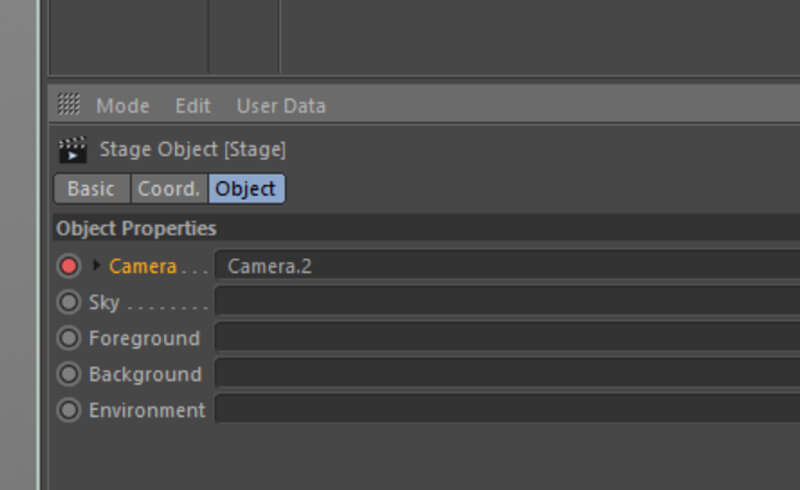The height and width of the screenshot is (490, 800).
Task: Click the Camera.2 link field
Action: (508, 265)
